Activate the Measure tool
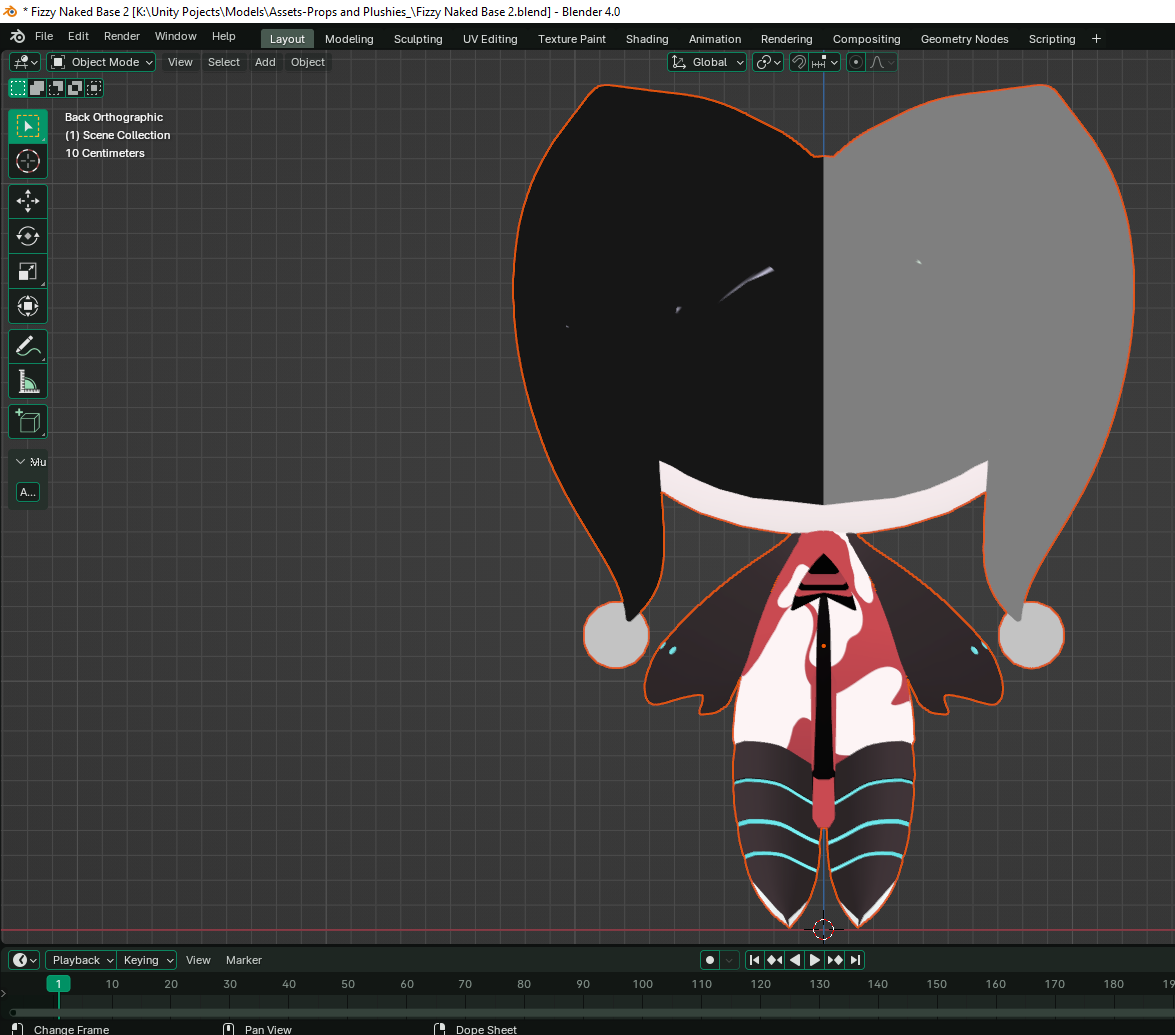Image resolution: width=1175 pixels, height=1035 pixels. [27, 382]
